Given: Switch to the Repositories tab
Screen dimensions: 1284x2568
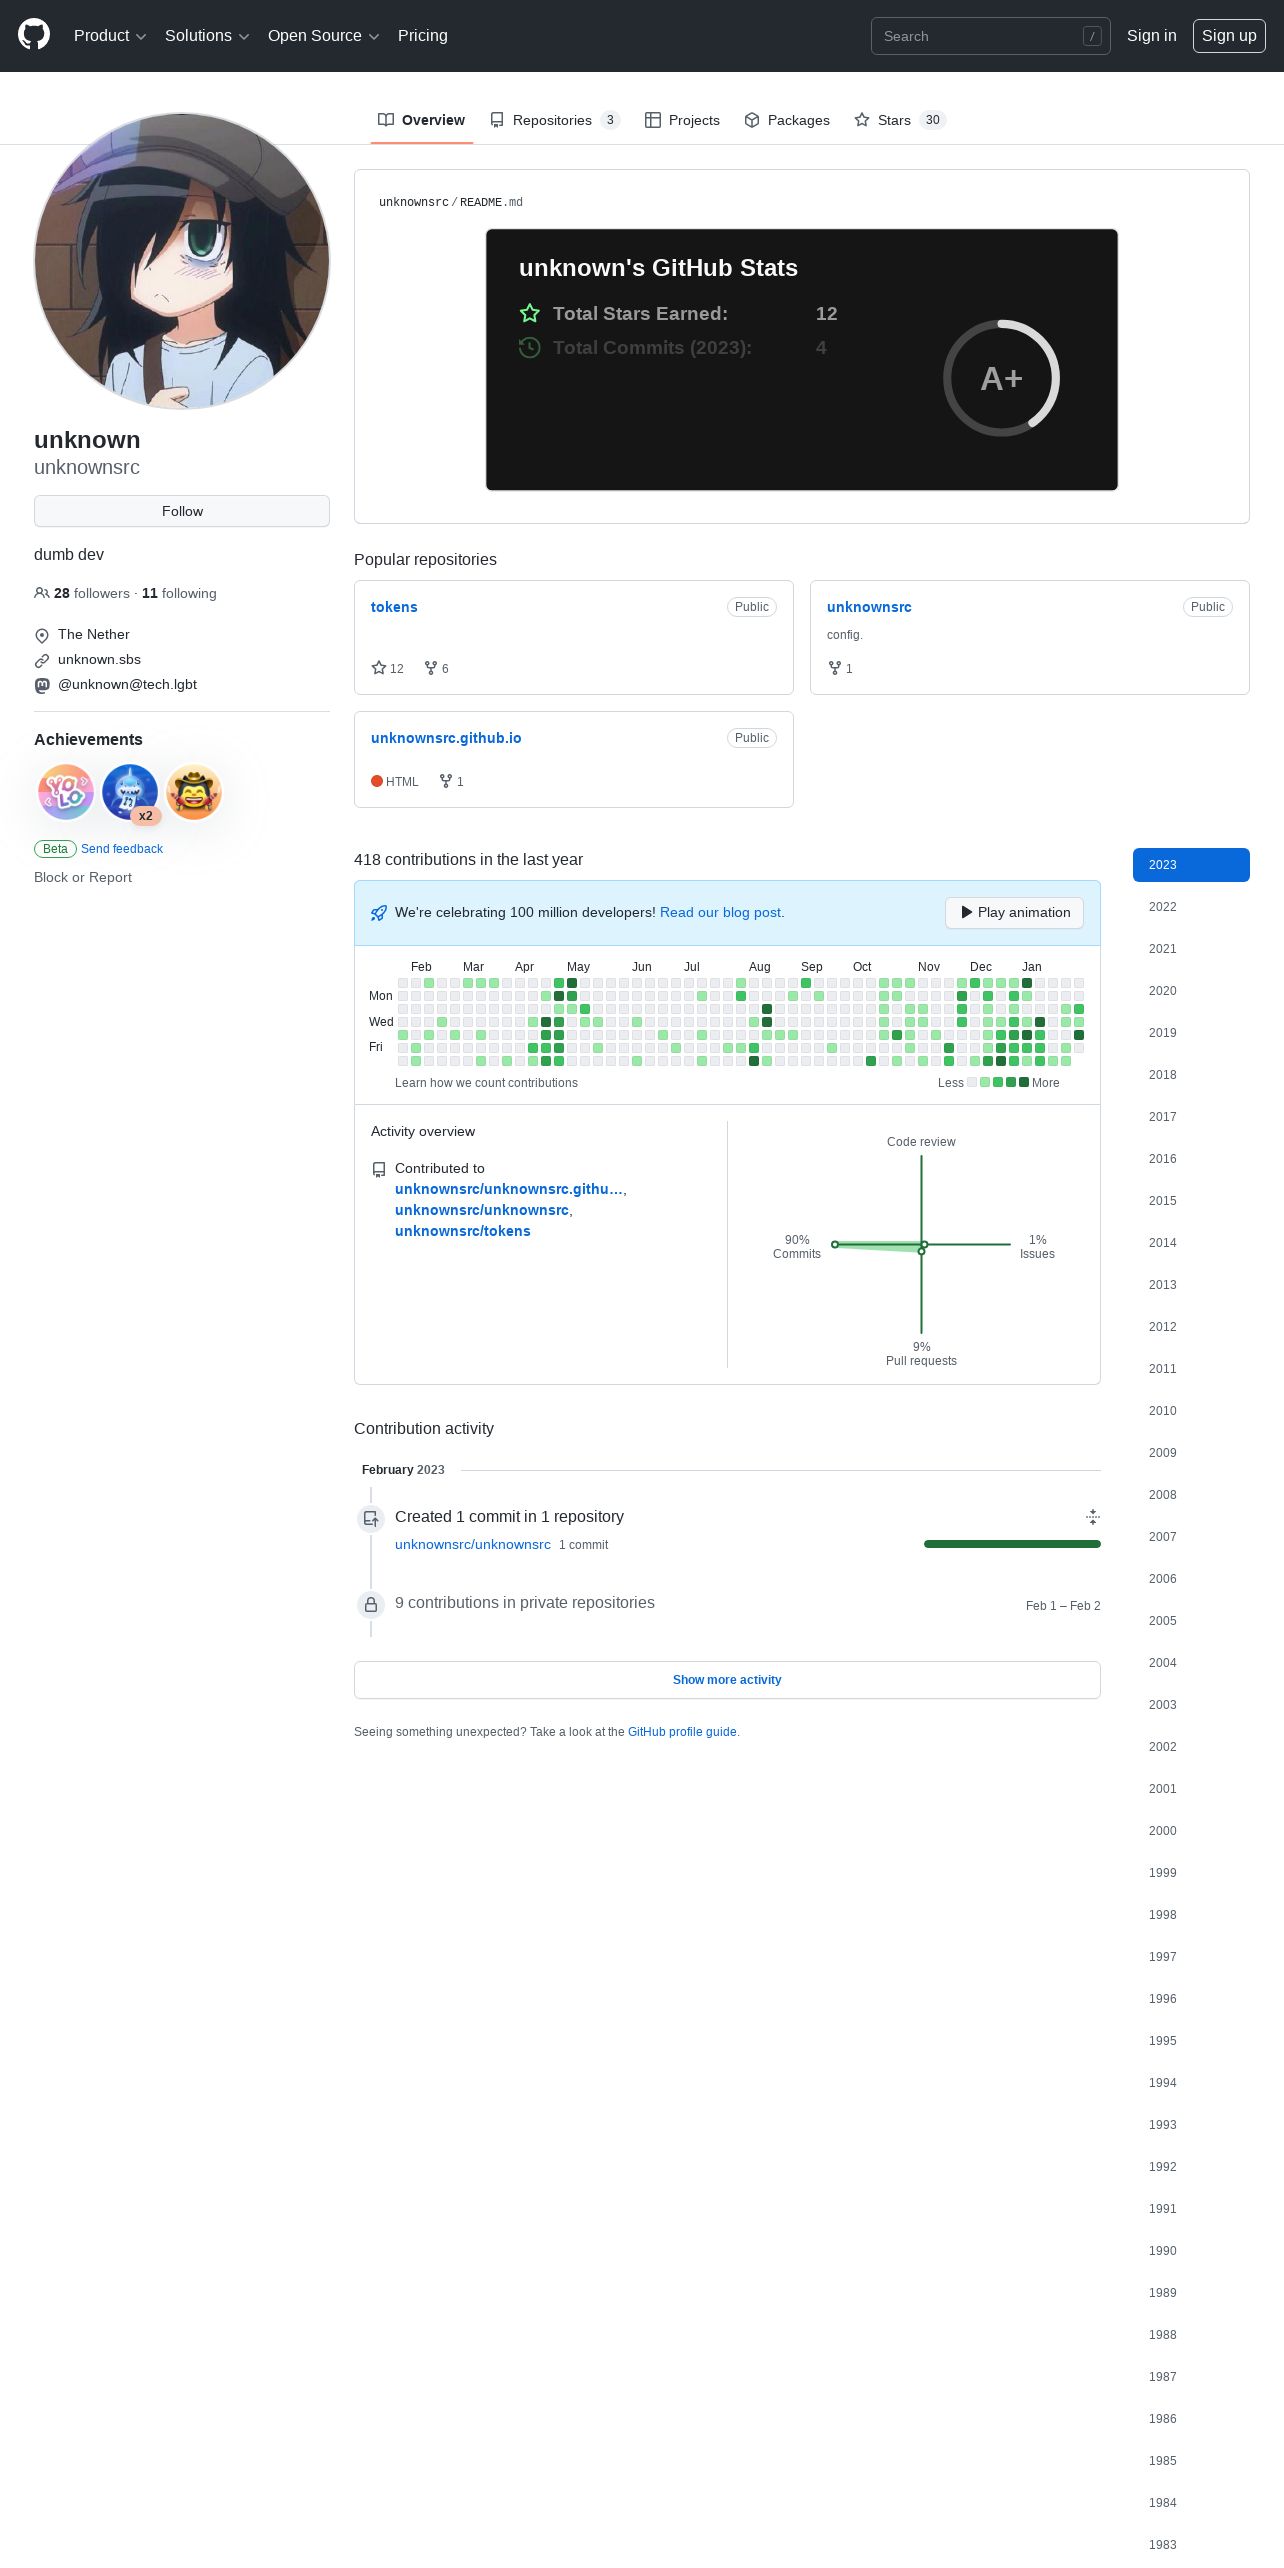Looking at the screenshot, I should point(555,120).
